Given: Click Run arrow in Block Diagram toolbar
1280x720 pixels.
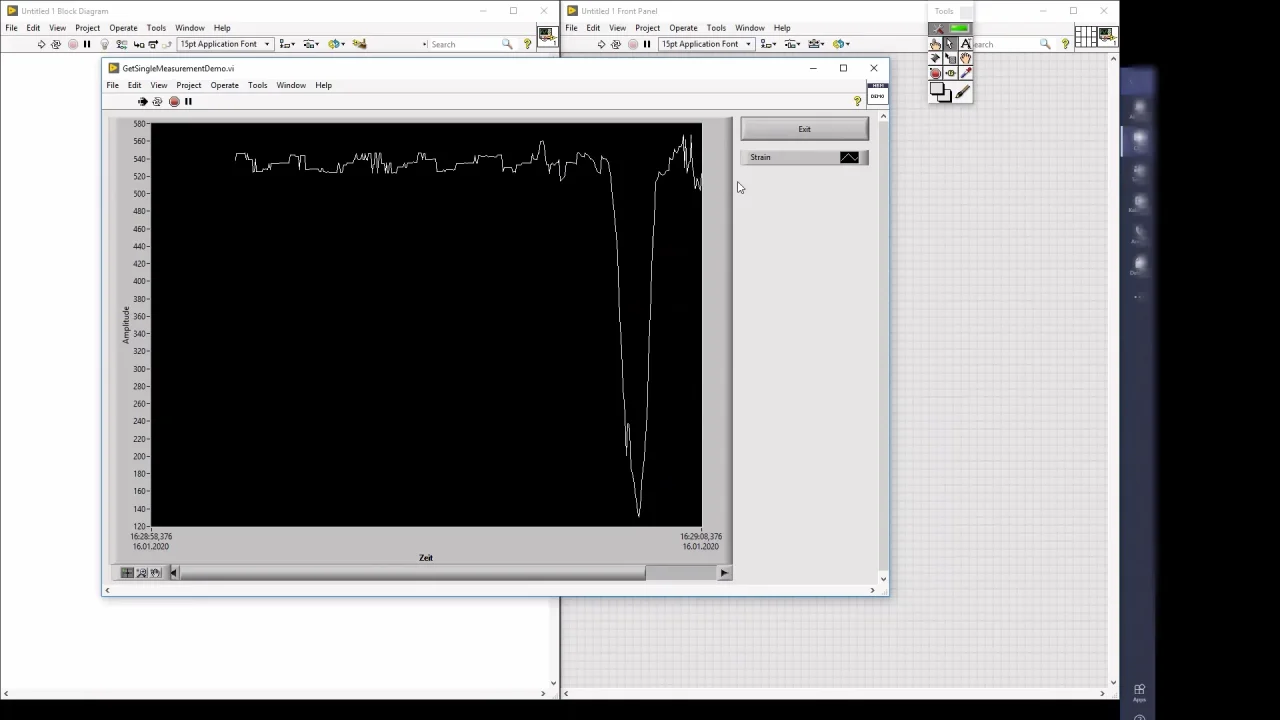Looking at the screenshot, I should point(41,44).
